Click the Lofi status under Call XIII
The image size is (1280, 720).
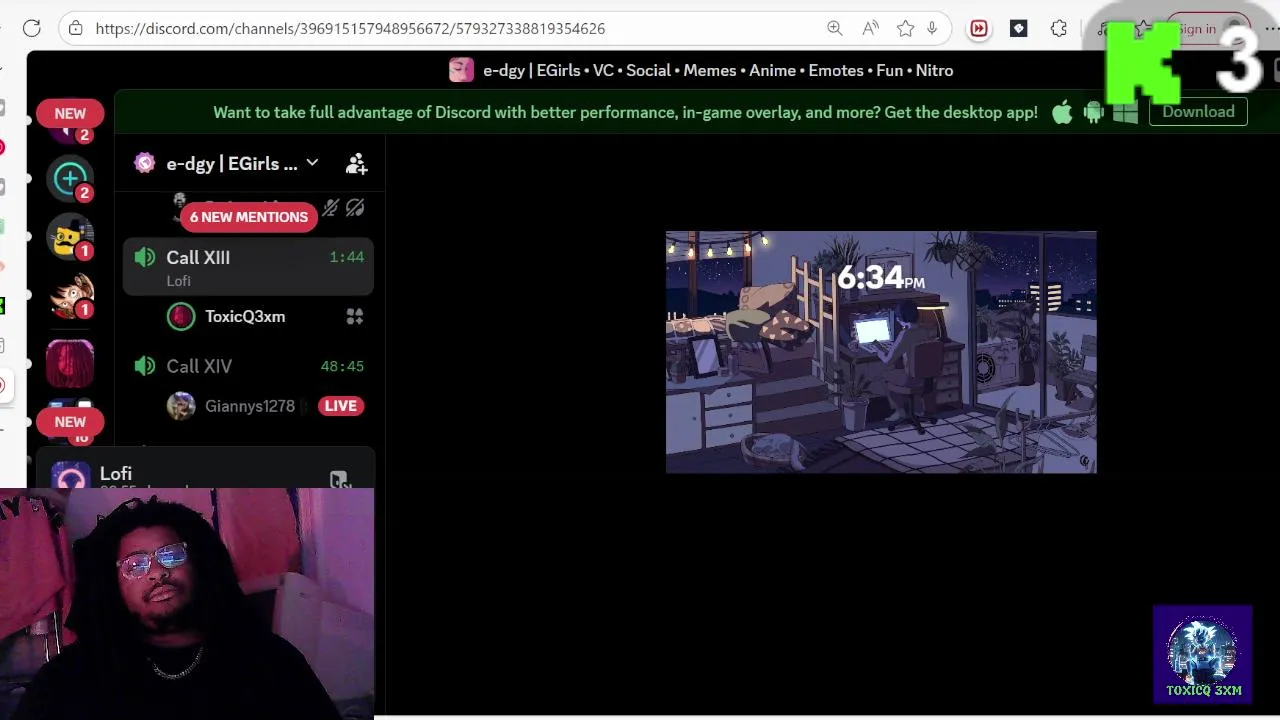(178, 281)
